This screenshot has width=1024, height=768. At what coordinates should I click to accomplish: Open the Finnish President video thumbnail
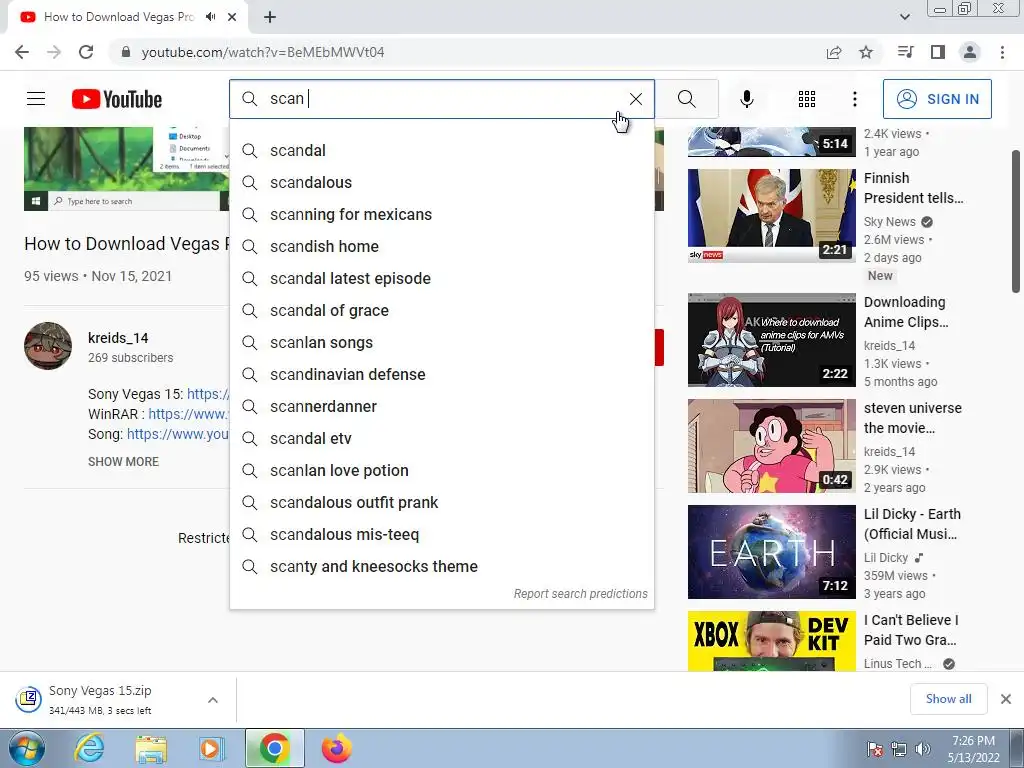pos(771,216)
